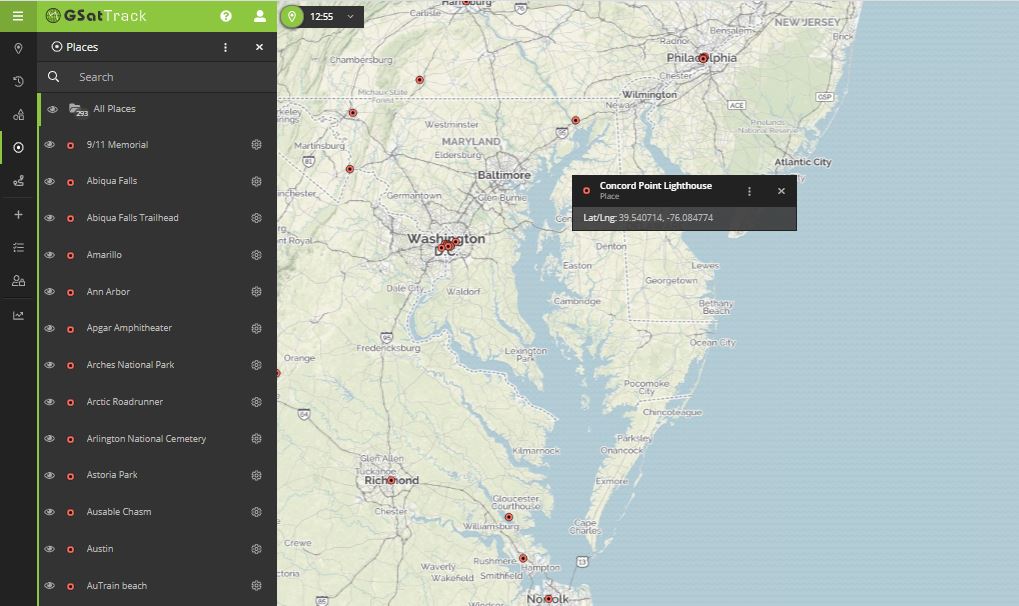Select the Places sidebar icon
This screenshot has width=1019, height=606.
tap(18, 148)
